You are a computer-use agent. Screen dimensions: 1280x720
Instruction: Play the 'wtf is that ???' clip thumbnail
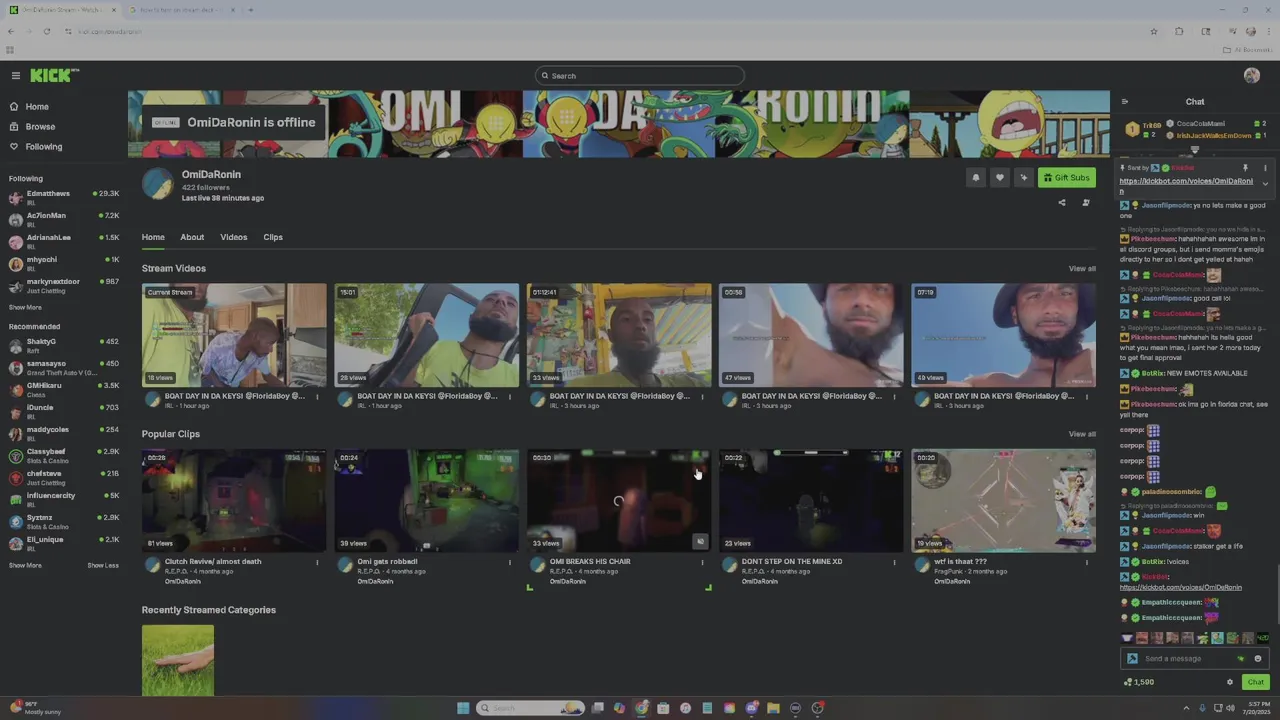coord(1003,500)
